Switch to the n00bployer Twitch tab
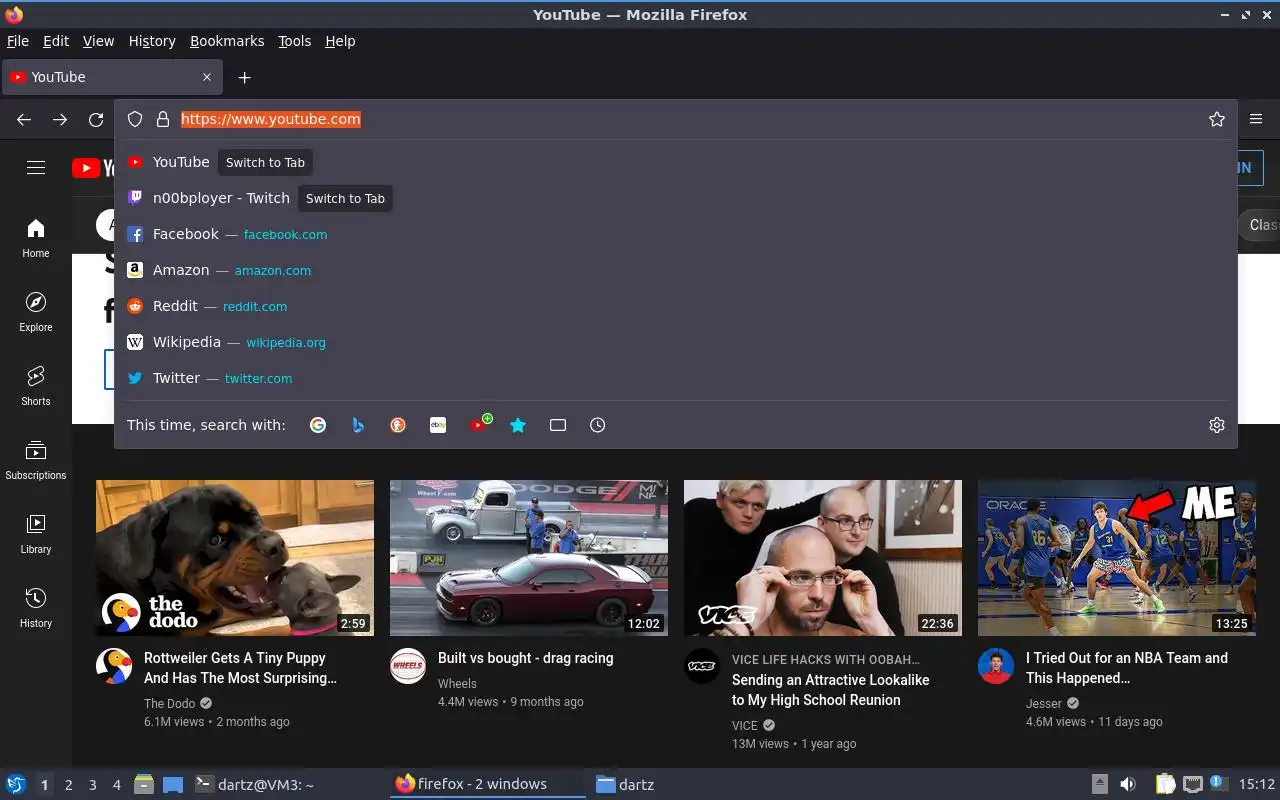 point(675,198)
